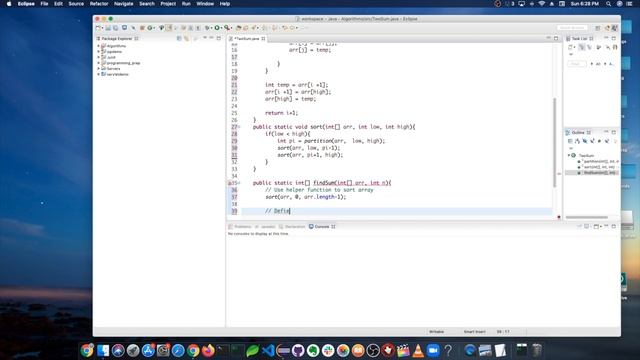The image size is (640, 360).
Task: Toggle Skip All Breakpoints in toolbar
Action: [x=133, y=28]
